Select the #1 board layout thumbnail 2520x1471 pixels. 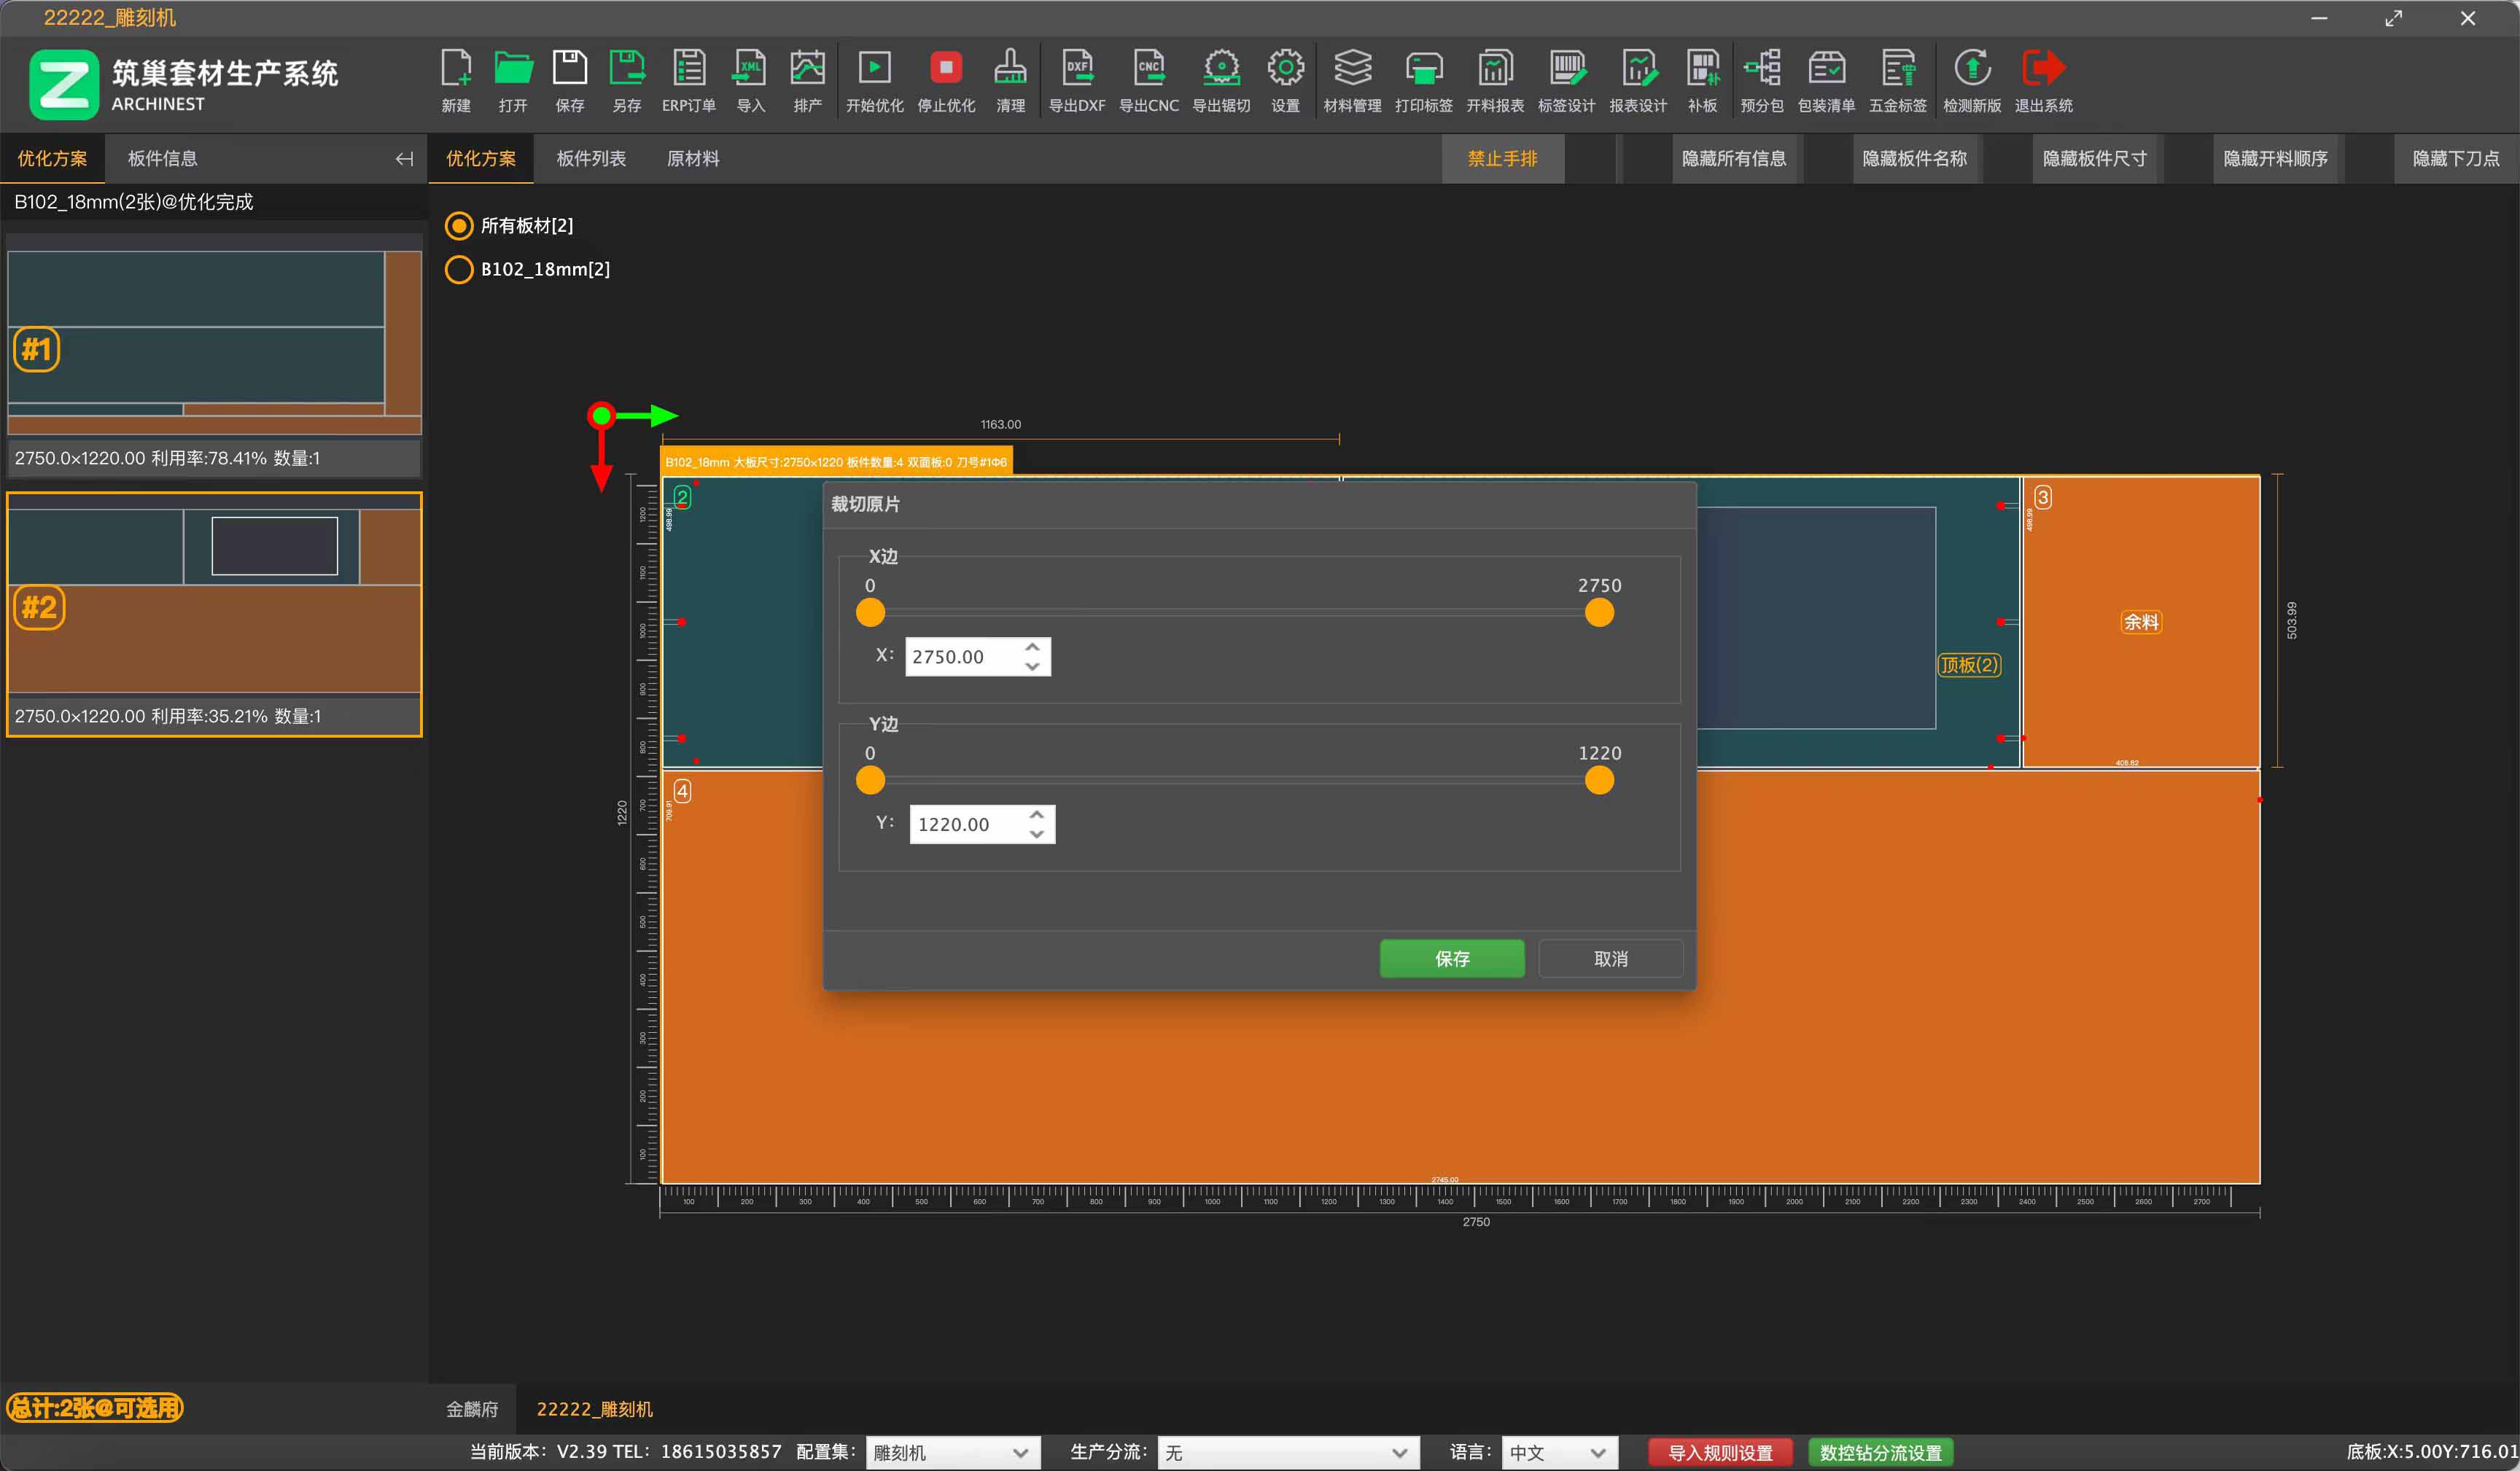[214, 340]
